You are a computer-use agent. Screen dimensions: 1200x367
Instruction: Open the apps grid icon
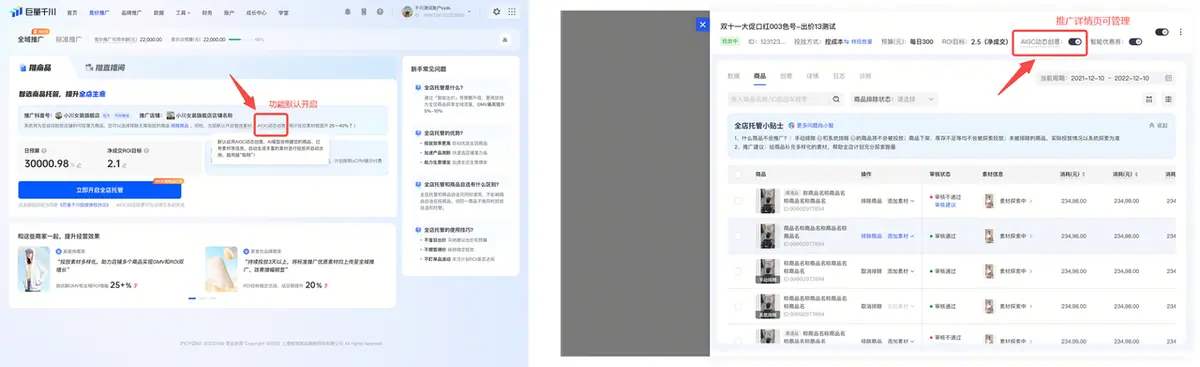click(x=512, y=12)
